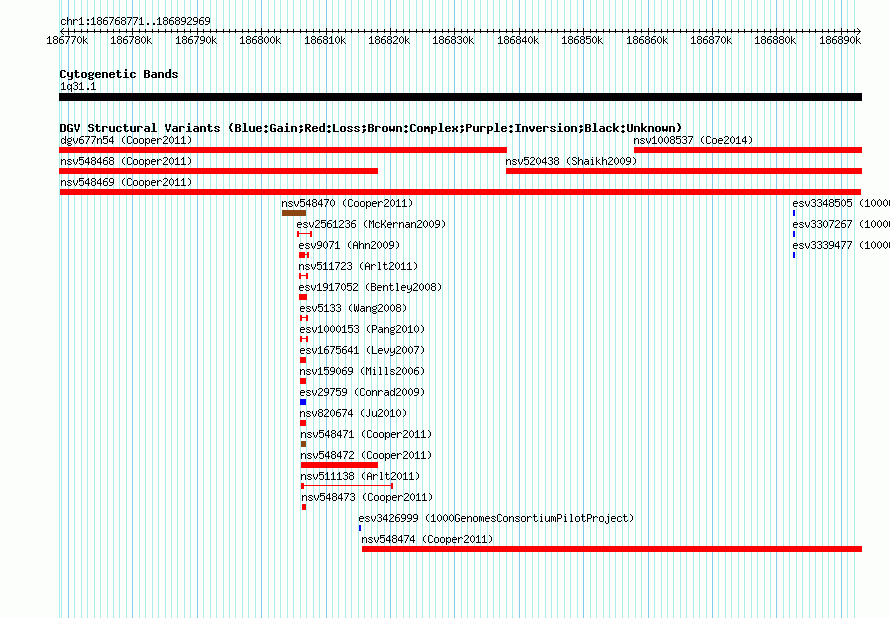Click nsv548471 (Cooper2011) label
This screenshot has height=618, width=890.
tap(366, 434)
